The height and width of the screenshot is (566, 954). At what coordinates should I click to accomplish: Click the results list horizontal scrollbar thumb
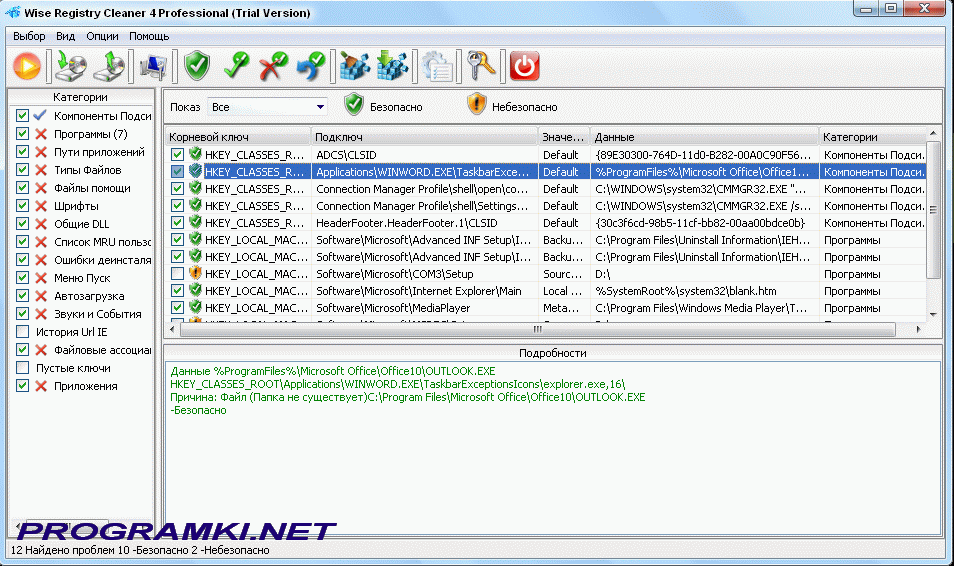pos(538,329)
